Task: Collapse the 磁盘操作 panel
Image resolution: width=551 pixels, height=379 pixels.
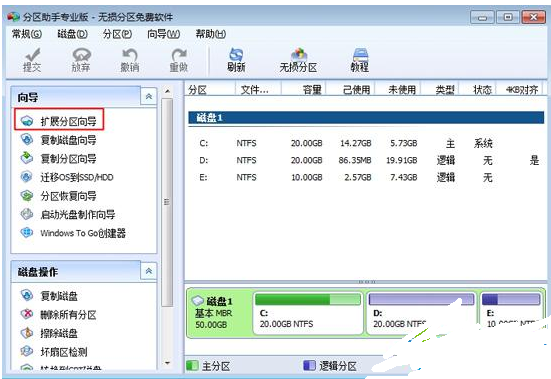Action: [149, 271]
